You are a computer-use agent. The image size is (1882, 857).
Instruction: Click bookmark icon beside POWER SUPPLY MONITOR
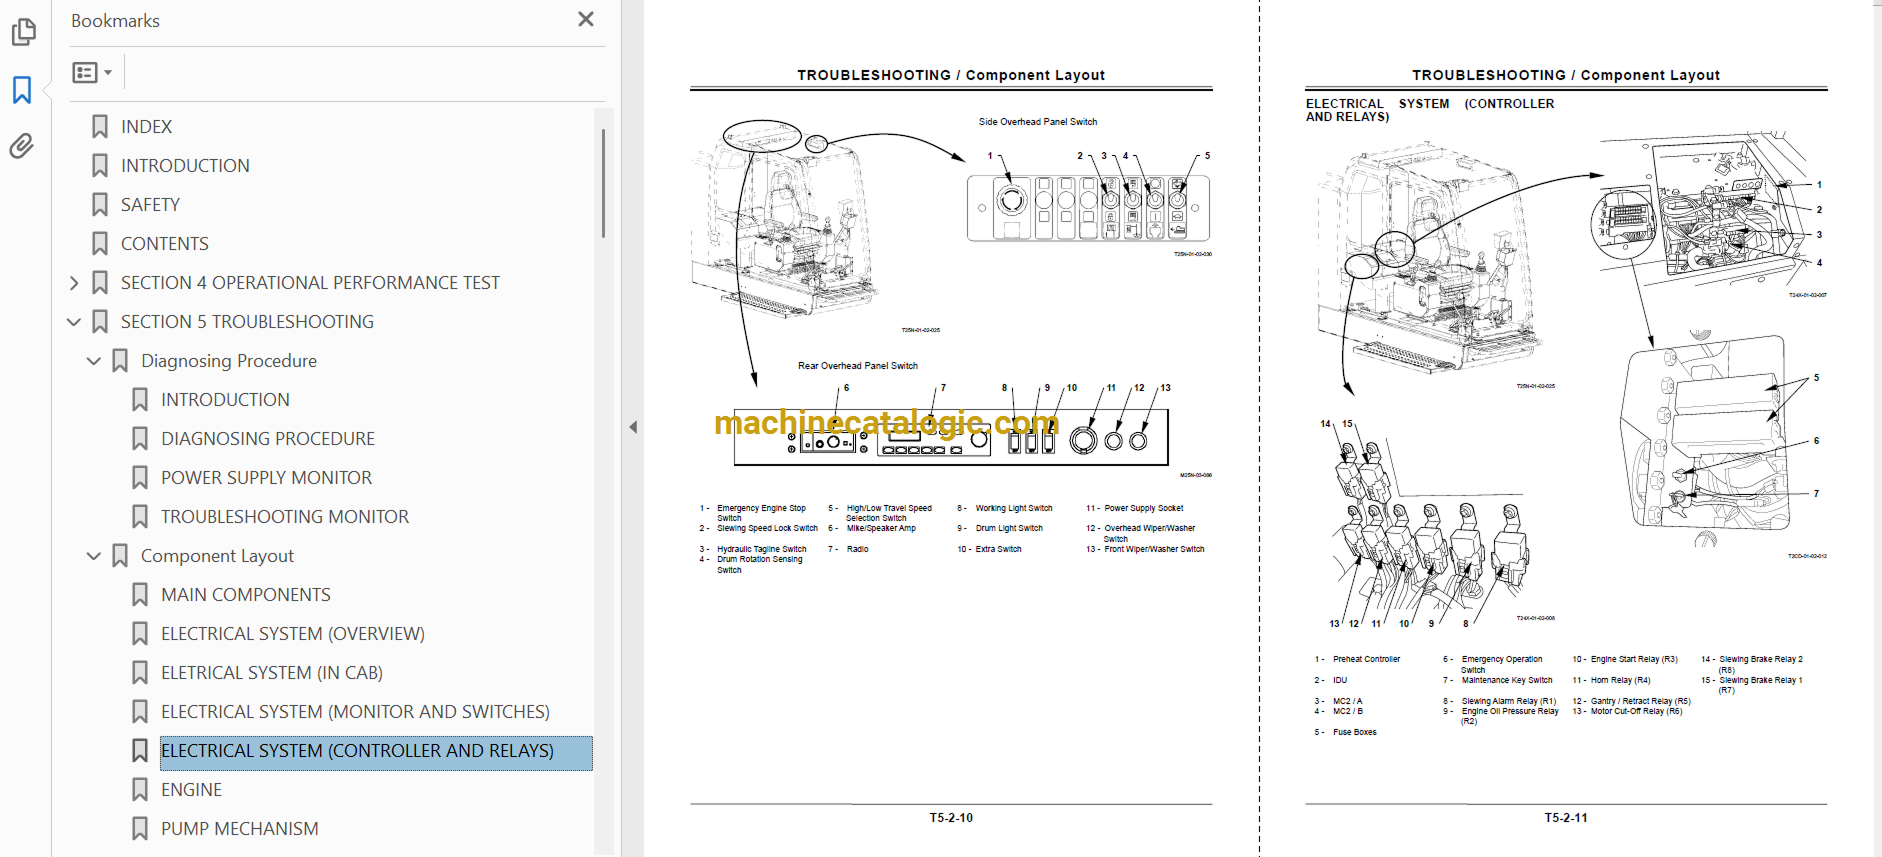[x=140, y=478]
